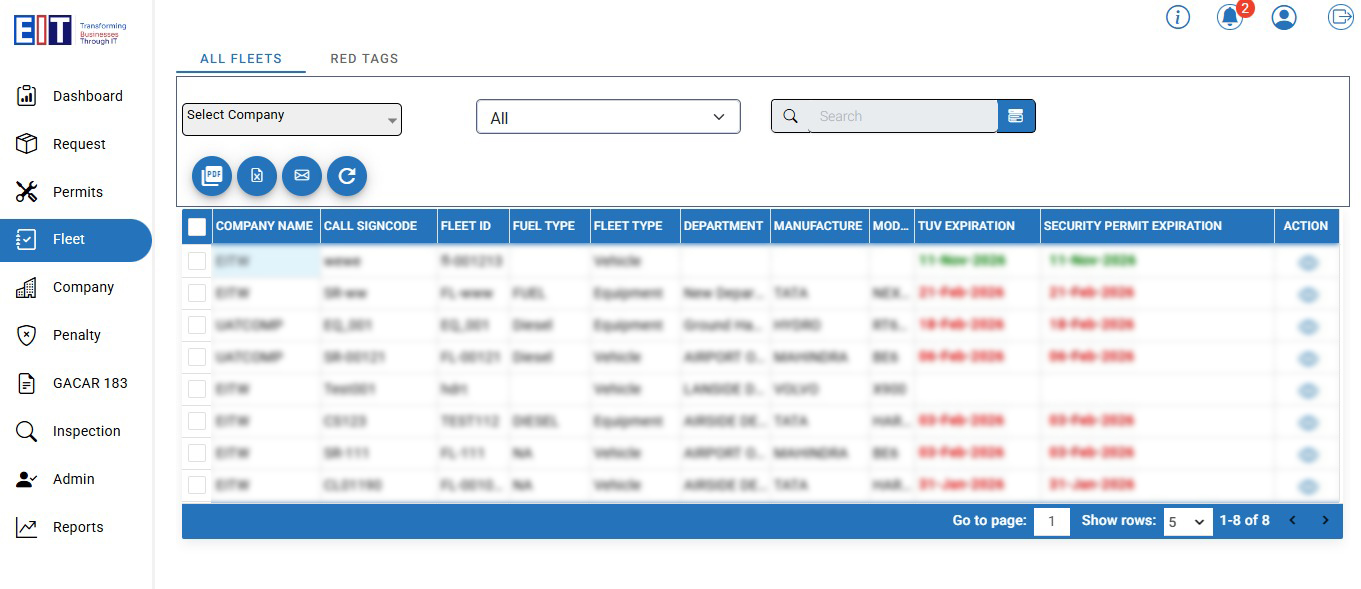The height and width of the screenshot is (589, 1361).
Task: Tick the checkbox for the EQ_001 row
Action: tap(197, 325)
